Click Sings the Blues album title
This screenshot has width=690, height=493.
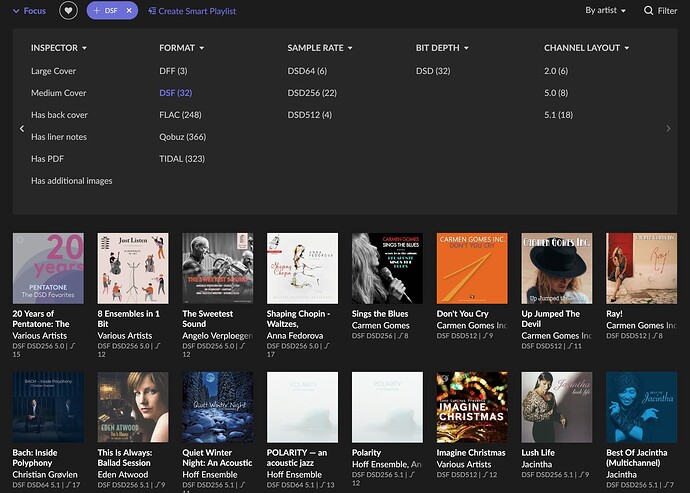click(380, 314)
